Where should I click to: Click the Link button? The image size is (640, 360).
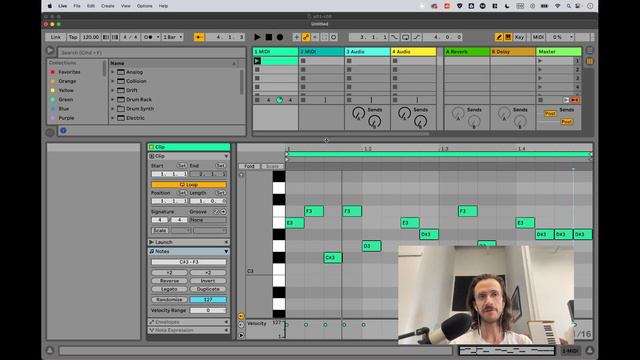click(x=56, y=37)
